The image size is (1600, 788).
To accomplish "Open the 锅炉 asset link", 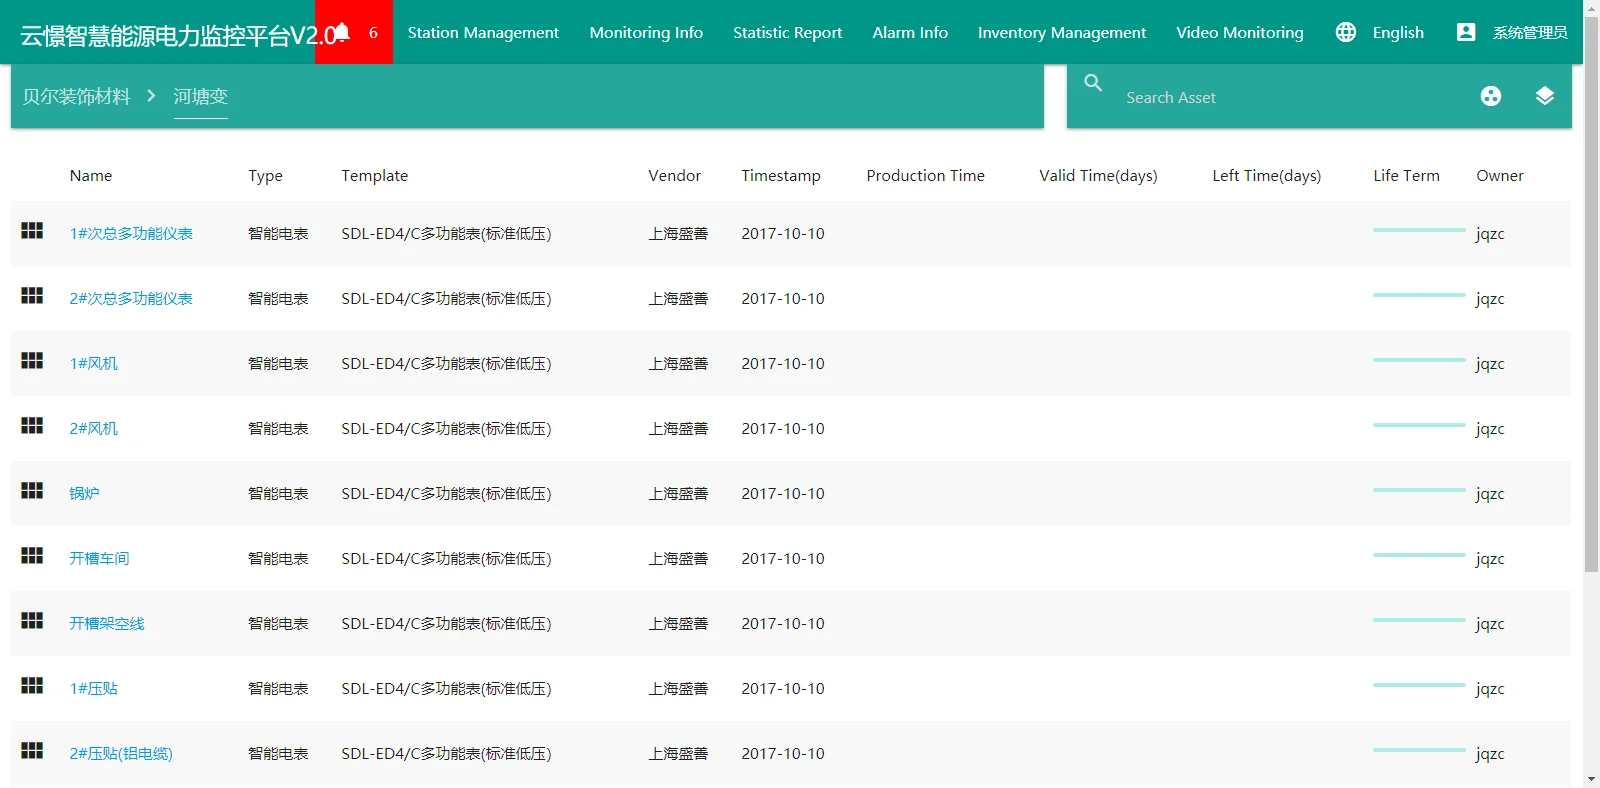I will (84, 494).
